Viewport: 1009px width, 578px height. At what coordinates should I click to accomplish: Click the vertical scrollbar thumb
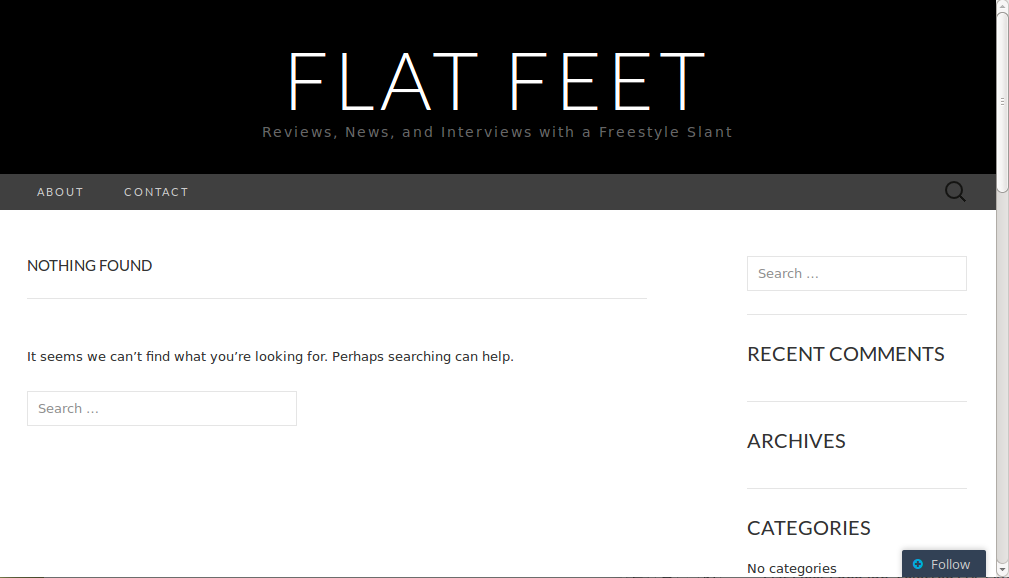(1002, 100)
